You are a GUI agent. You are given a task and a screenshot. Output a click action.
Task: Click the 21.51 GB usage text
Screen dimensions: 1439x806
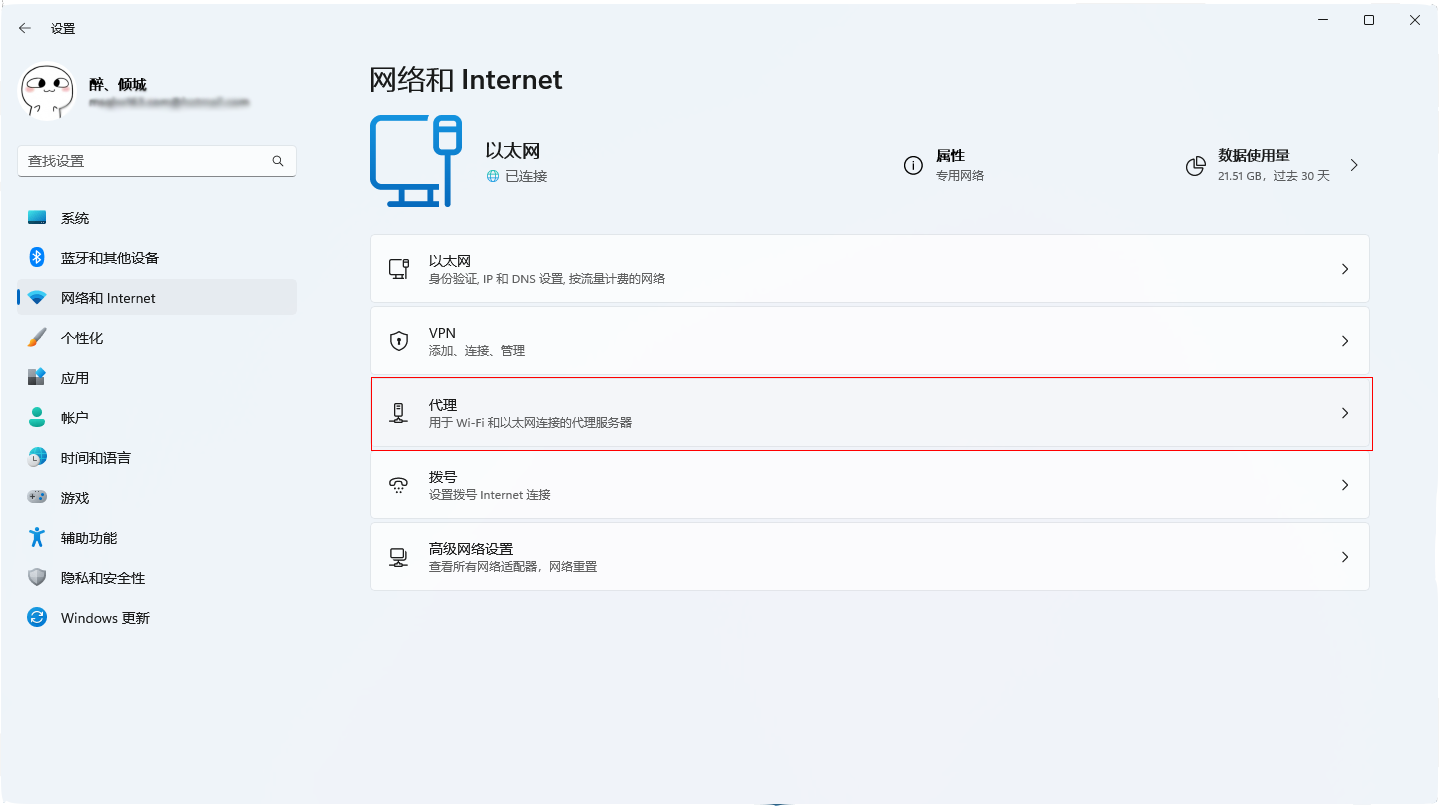coord(1274,176)
